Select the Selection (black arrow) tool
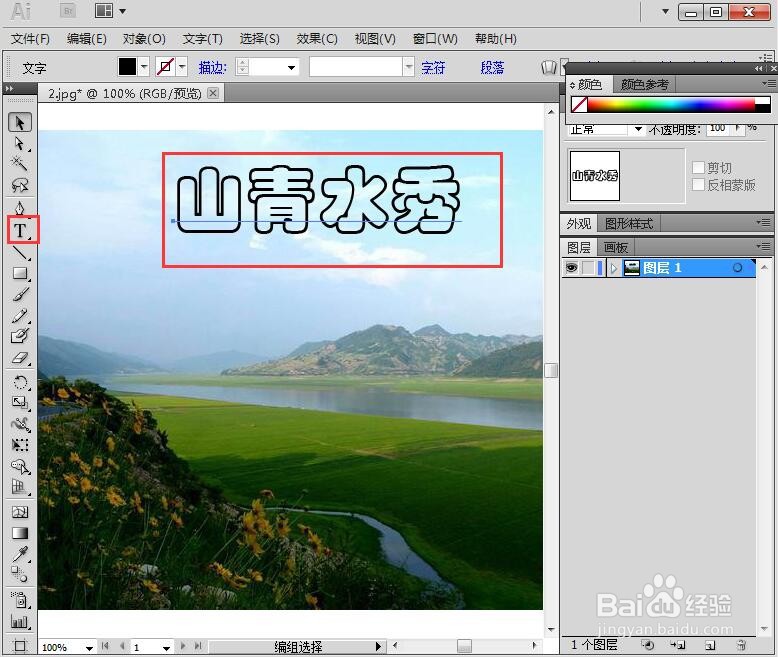778x657 pixels. (x=20, y=123)
